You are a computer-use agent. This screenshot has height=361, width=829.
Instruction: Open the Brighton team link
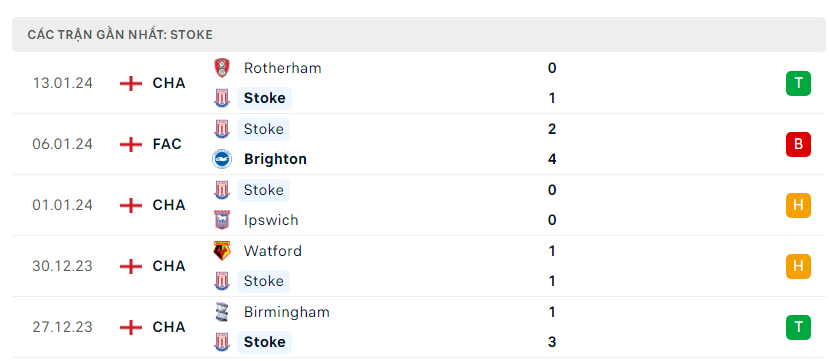pos(275,159)
